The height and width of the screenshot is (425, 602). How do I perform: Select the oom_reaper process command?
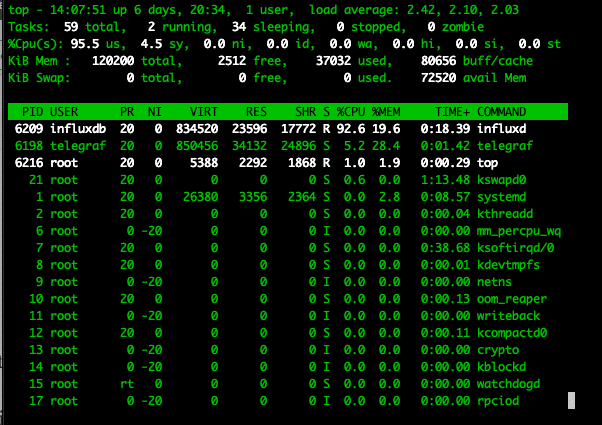pyautogui.click(x=512, y=299)
